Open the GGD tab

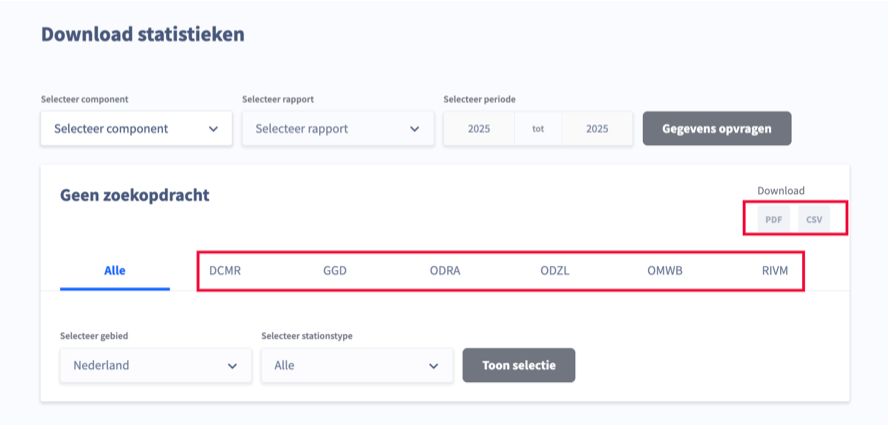pos(335,270)
